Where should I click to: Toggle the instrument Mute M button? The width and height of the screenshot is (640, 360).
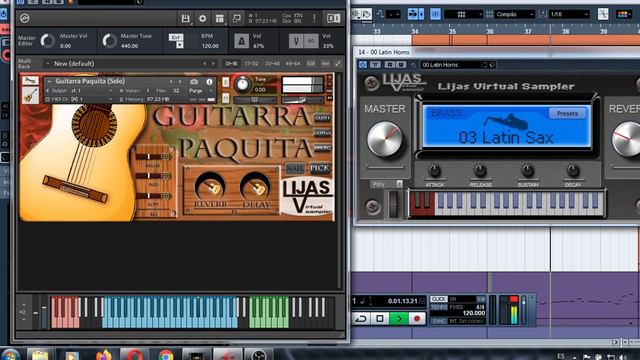tap(225, 98)
